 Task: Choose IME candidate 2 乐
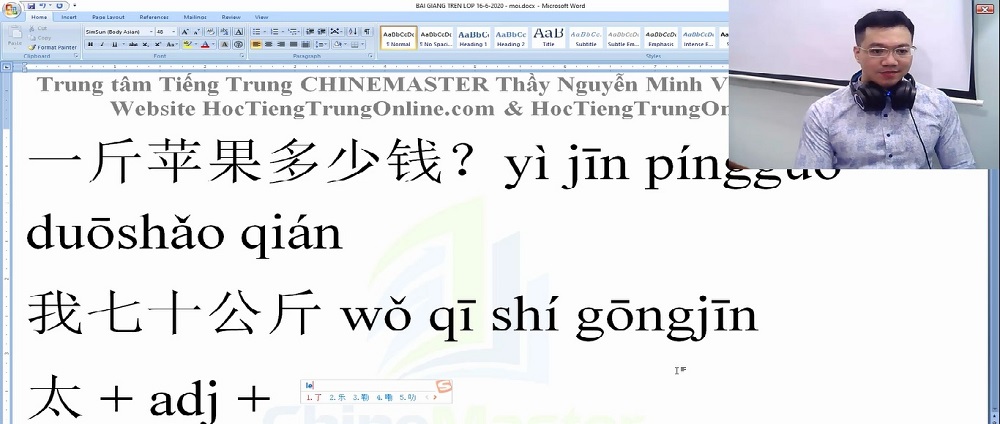[337, 397]
